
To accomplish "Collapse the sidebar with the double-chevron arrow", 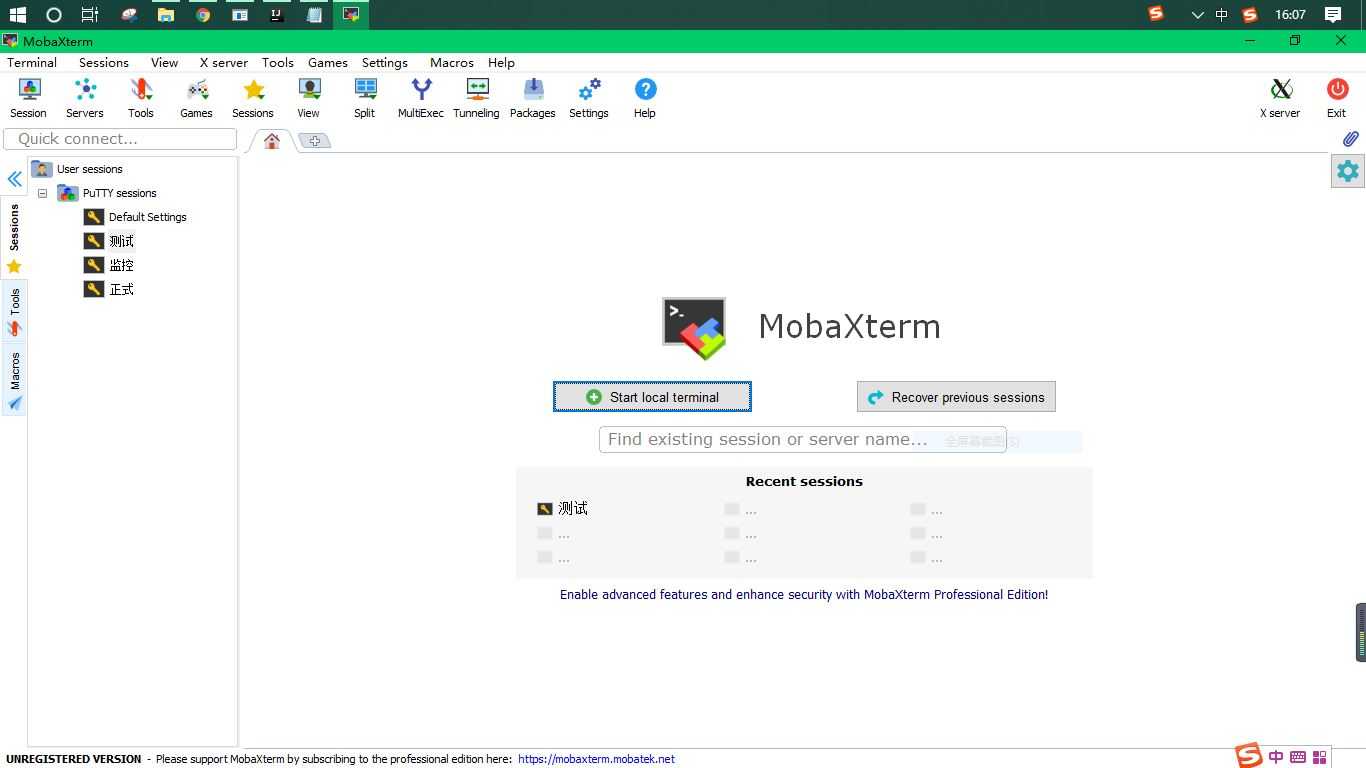I will point(15,179).
